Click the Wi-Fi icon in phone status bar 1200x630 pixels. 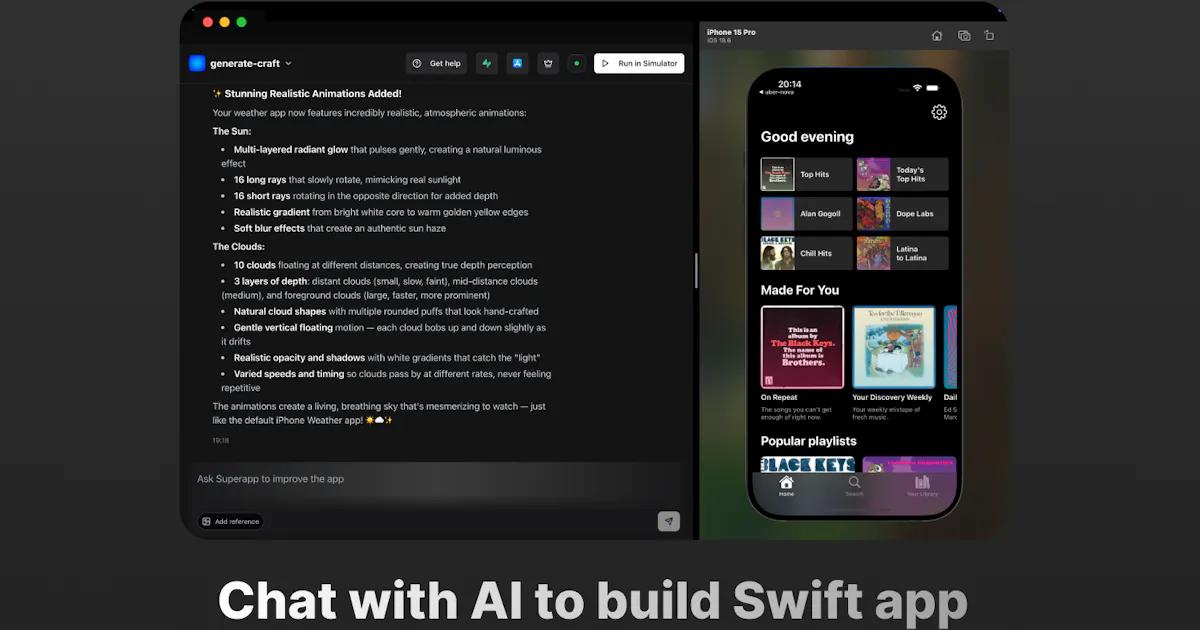(x=917, y=88)
